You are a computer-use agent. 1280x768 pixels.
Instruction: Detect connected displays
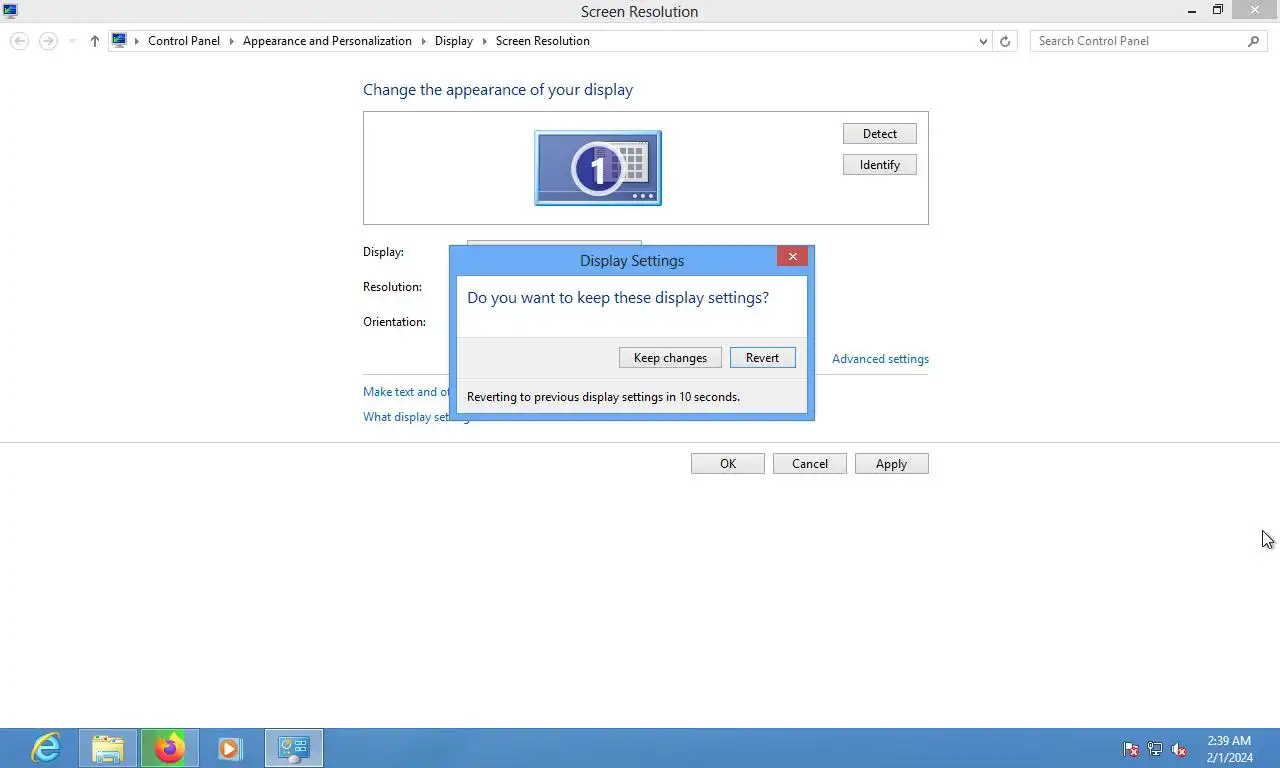(880, 134)
